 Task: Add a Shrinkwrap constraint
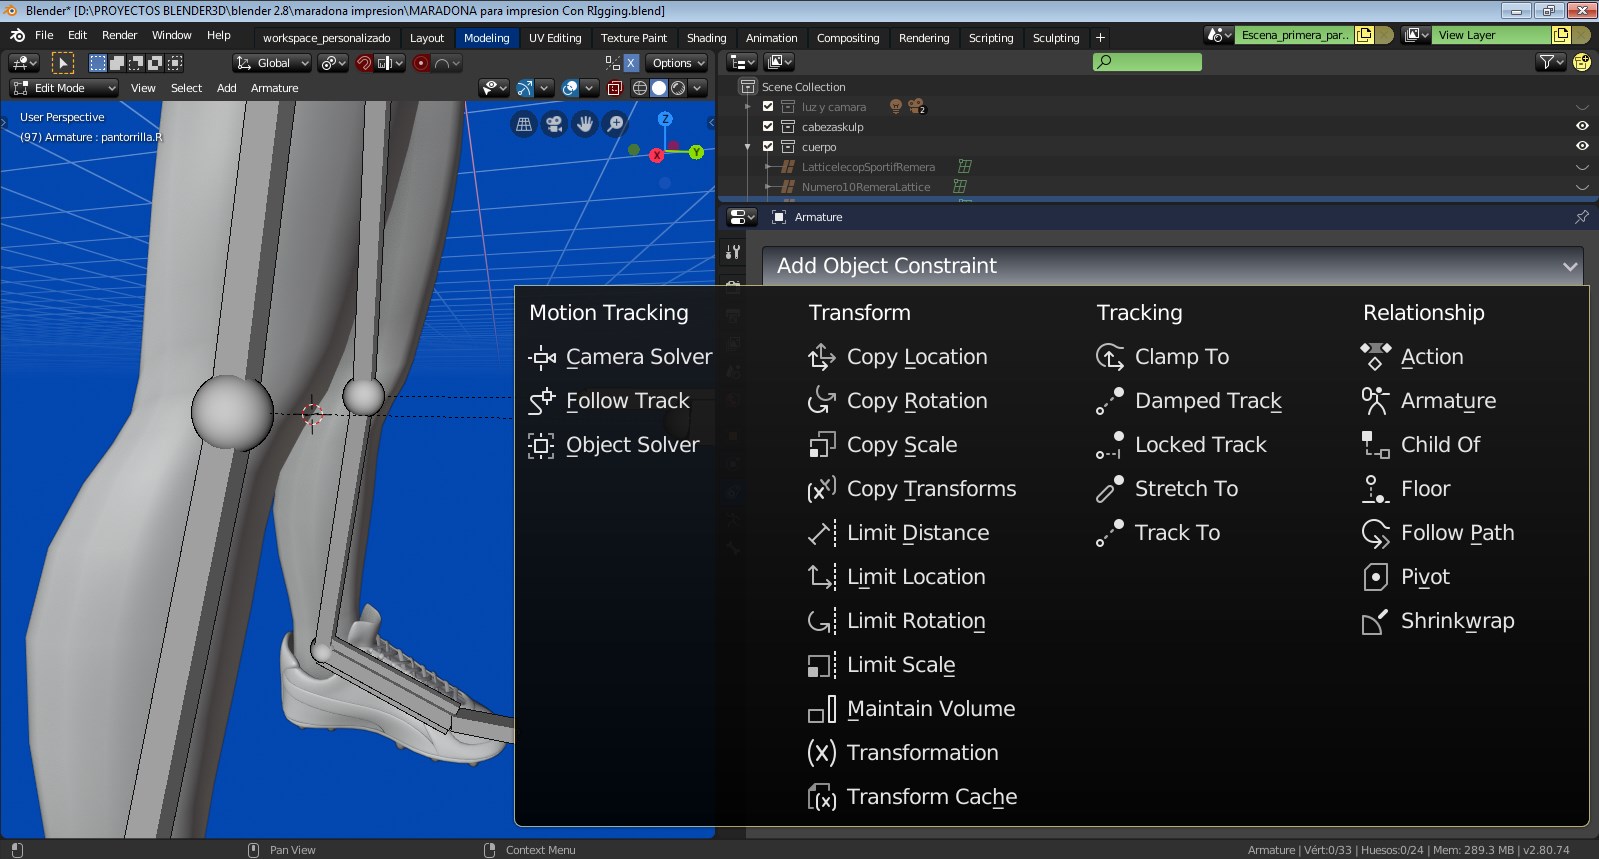(x=1437, y=621)
